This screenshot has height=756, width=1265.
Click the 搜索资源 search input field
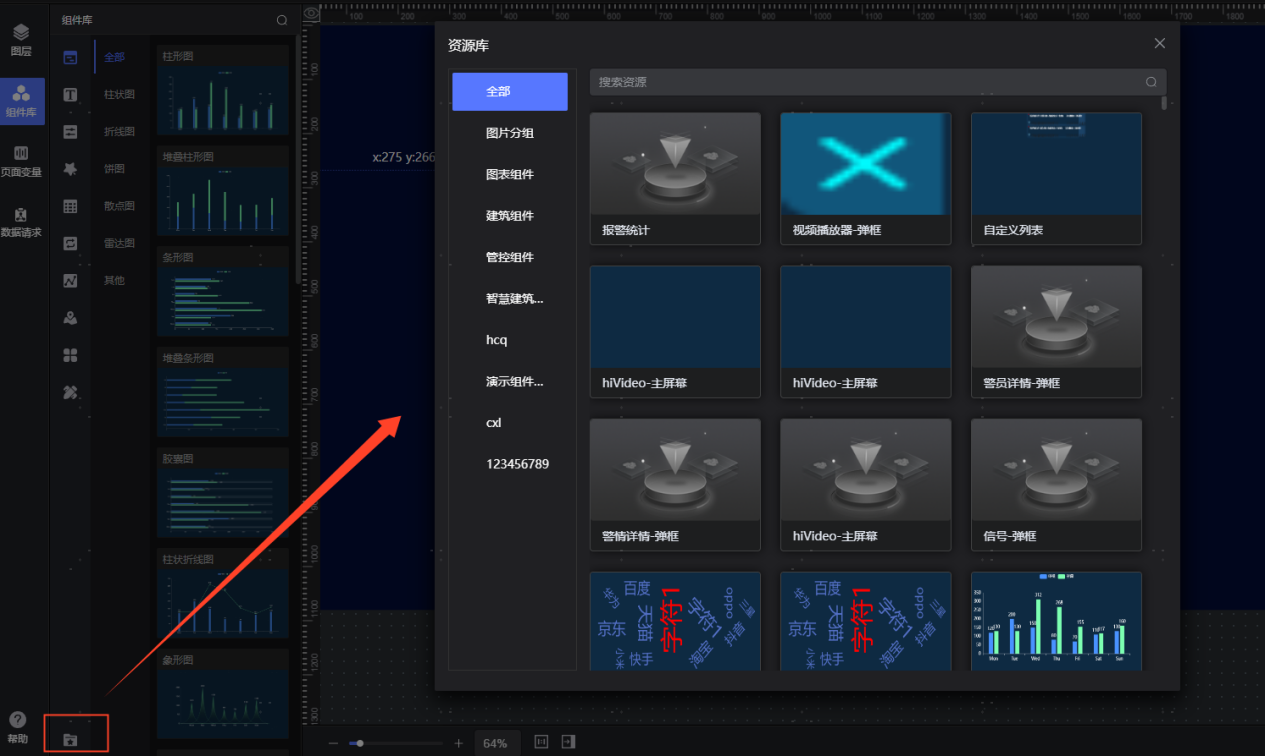pos(860,82)
